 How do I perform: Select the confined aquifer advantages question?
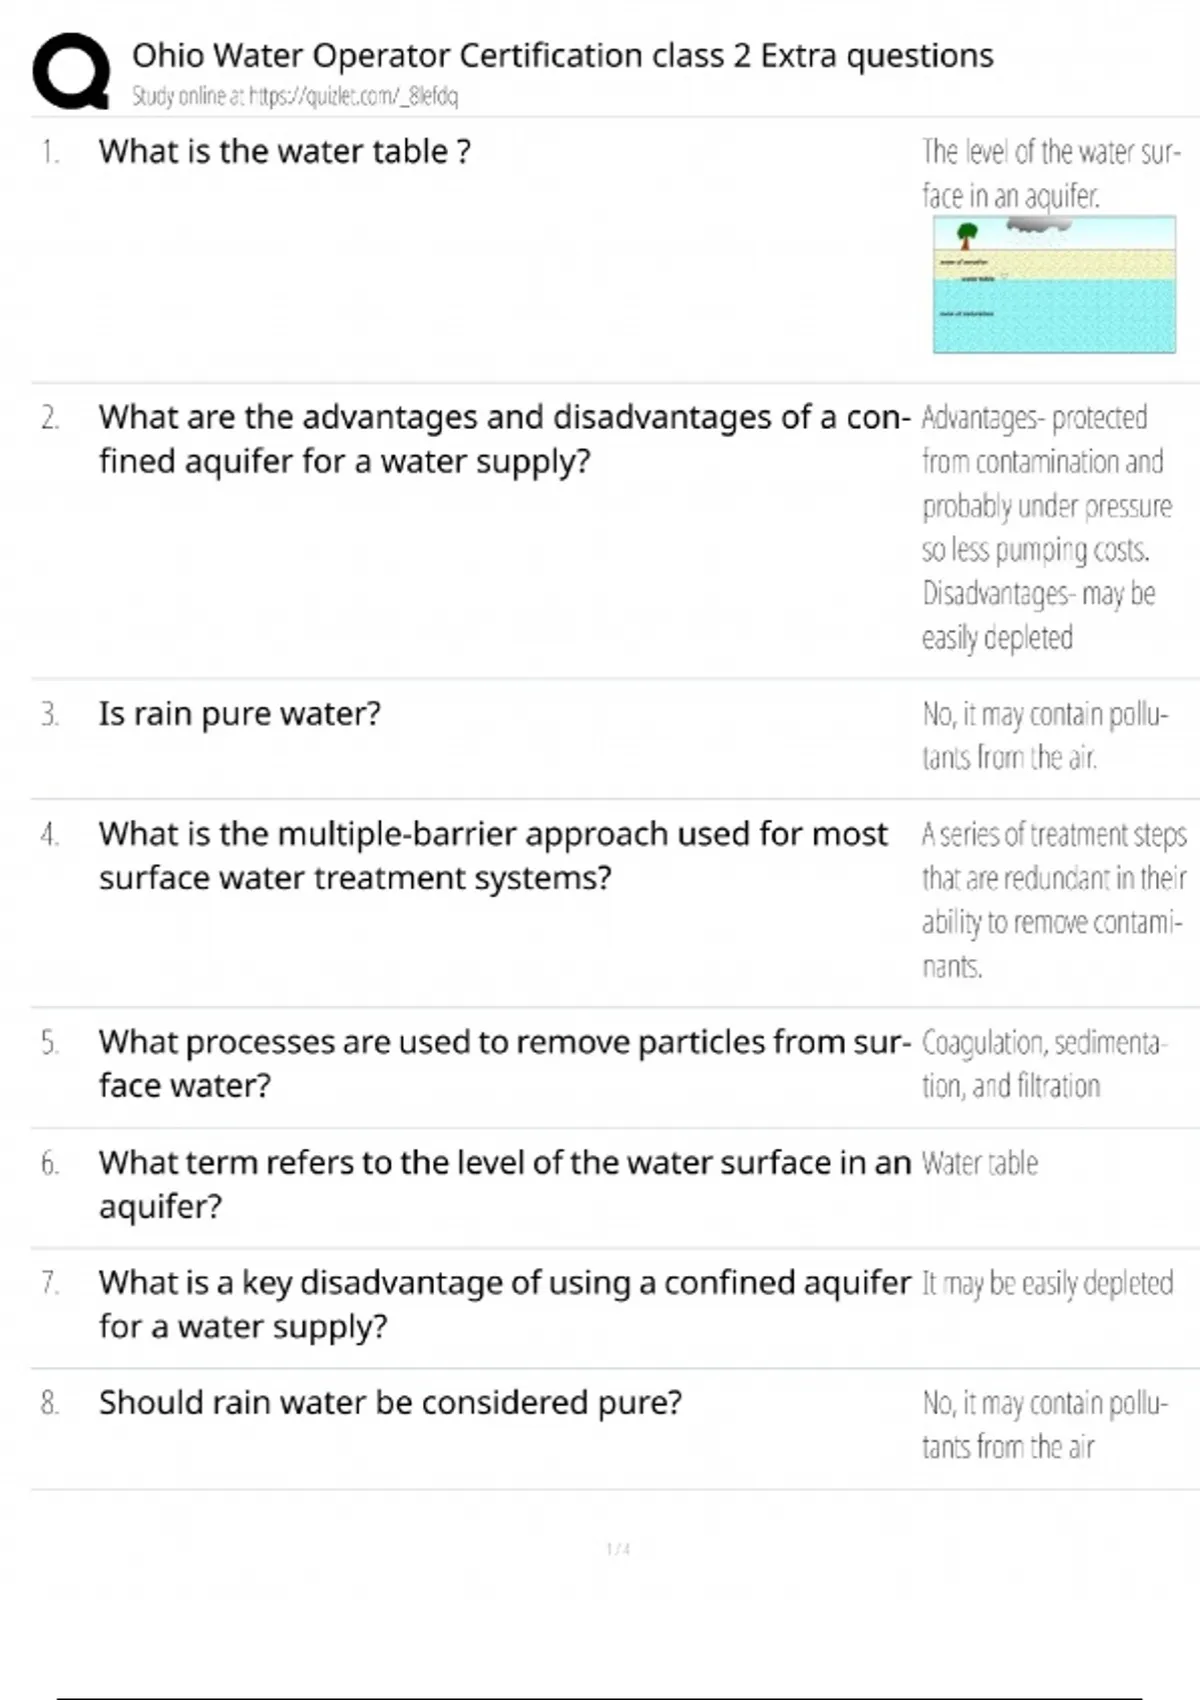pos(505,439)
